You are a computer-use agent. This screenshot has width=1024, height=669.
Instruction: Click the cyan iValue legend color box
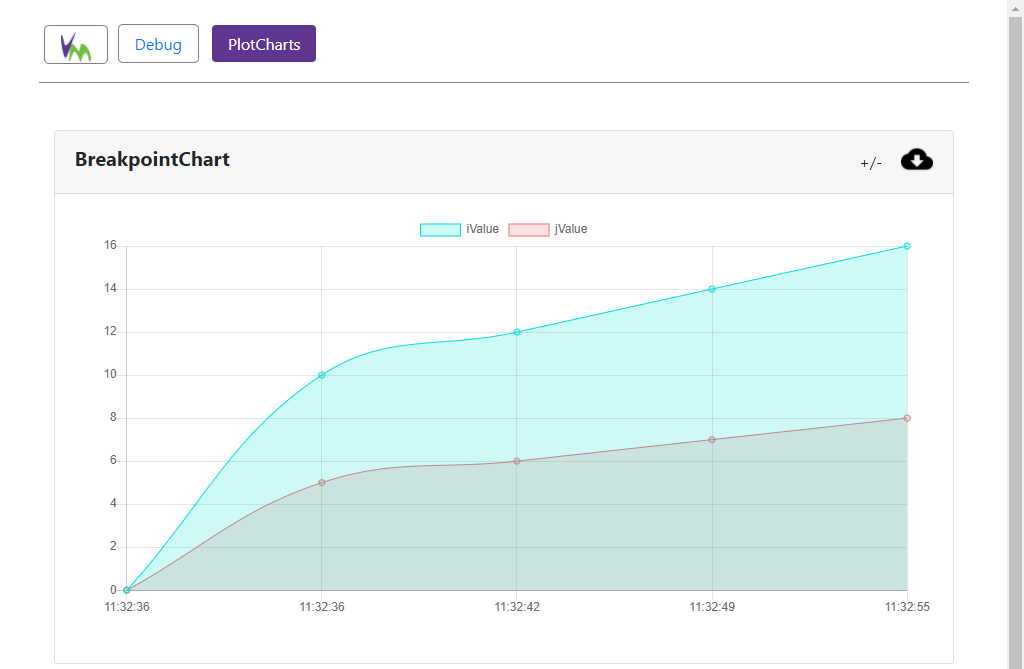440,229
